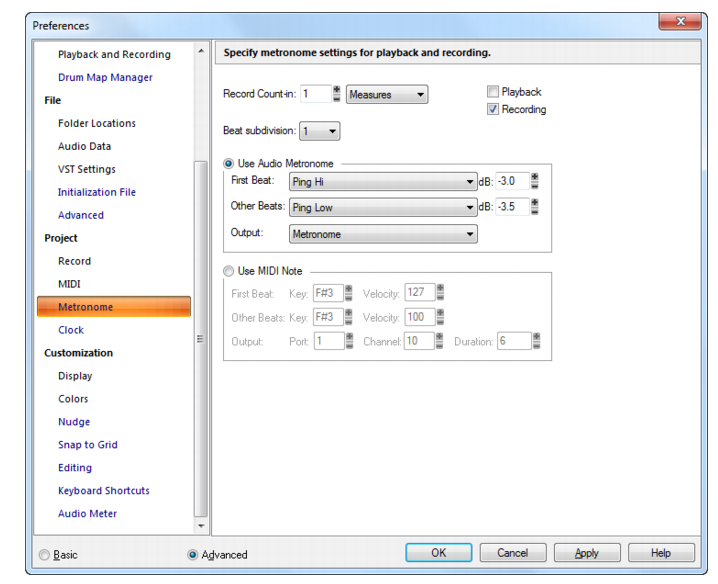Expand First Beat Ping Hi dropdown
Viewport: 718px width, 584px height.
383,182
